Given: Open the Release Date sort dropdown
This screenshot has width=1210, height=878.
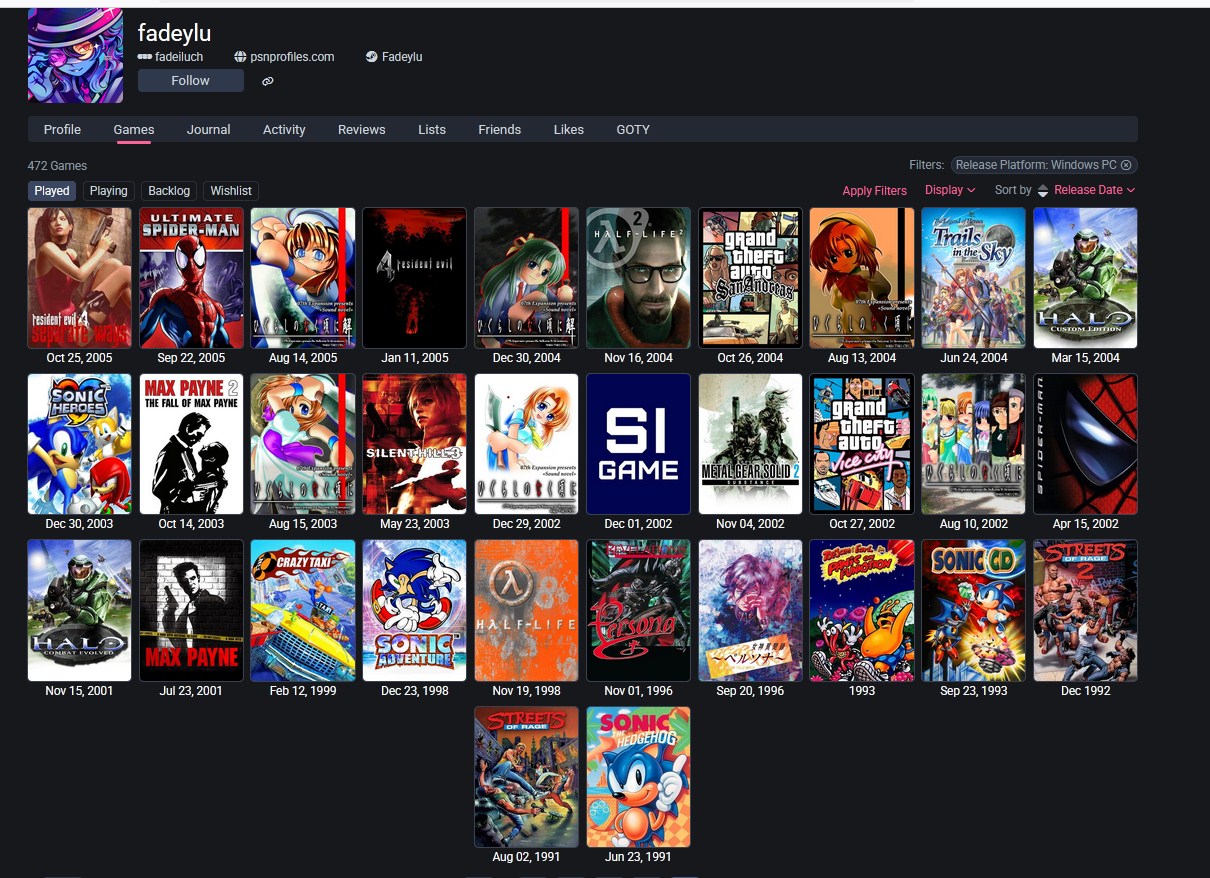Looking at the screenshot, I should coord(1095,190).
